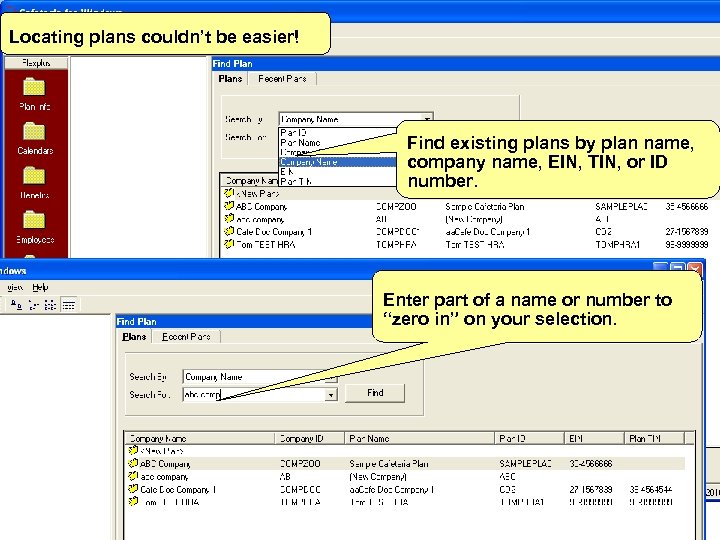
Task: Click the lowercase abc company row icon in the back window
Action: [x=229, y=219]
